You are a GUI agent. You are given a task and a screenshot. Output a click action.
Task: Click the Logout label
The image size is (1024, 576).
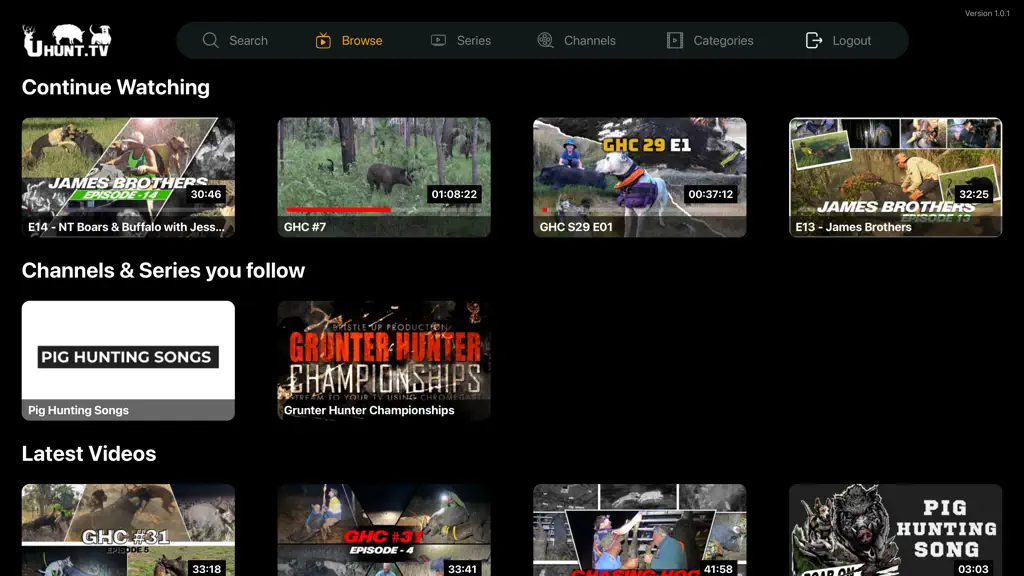(x=852, y=40)
